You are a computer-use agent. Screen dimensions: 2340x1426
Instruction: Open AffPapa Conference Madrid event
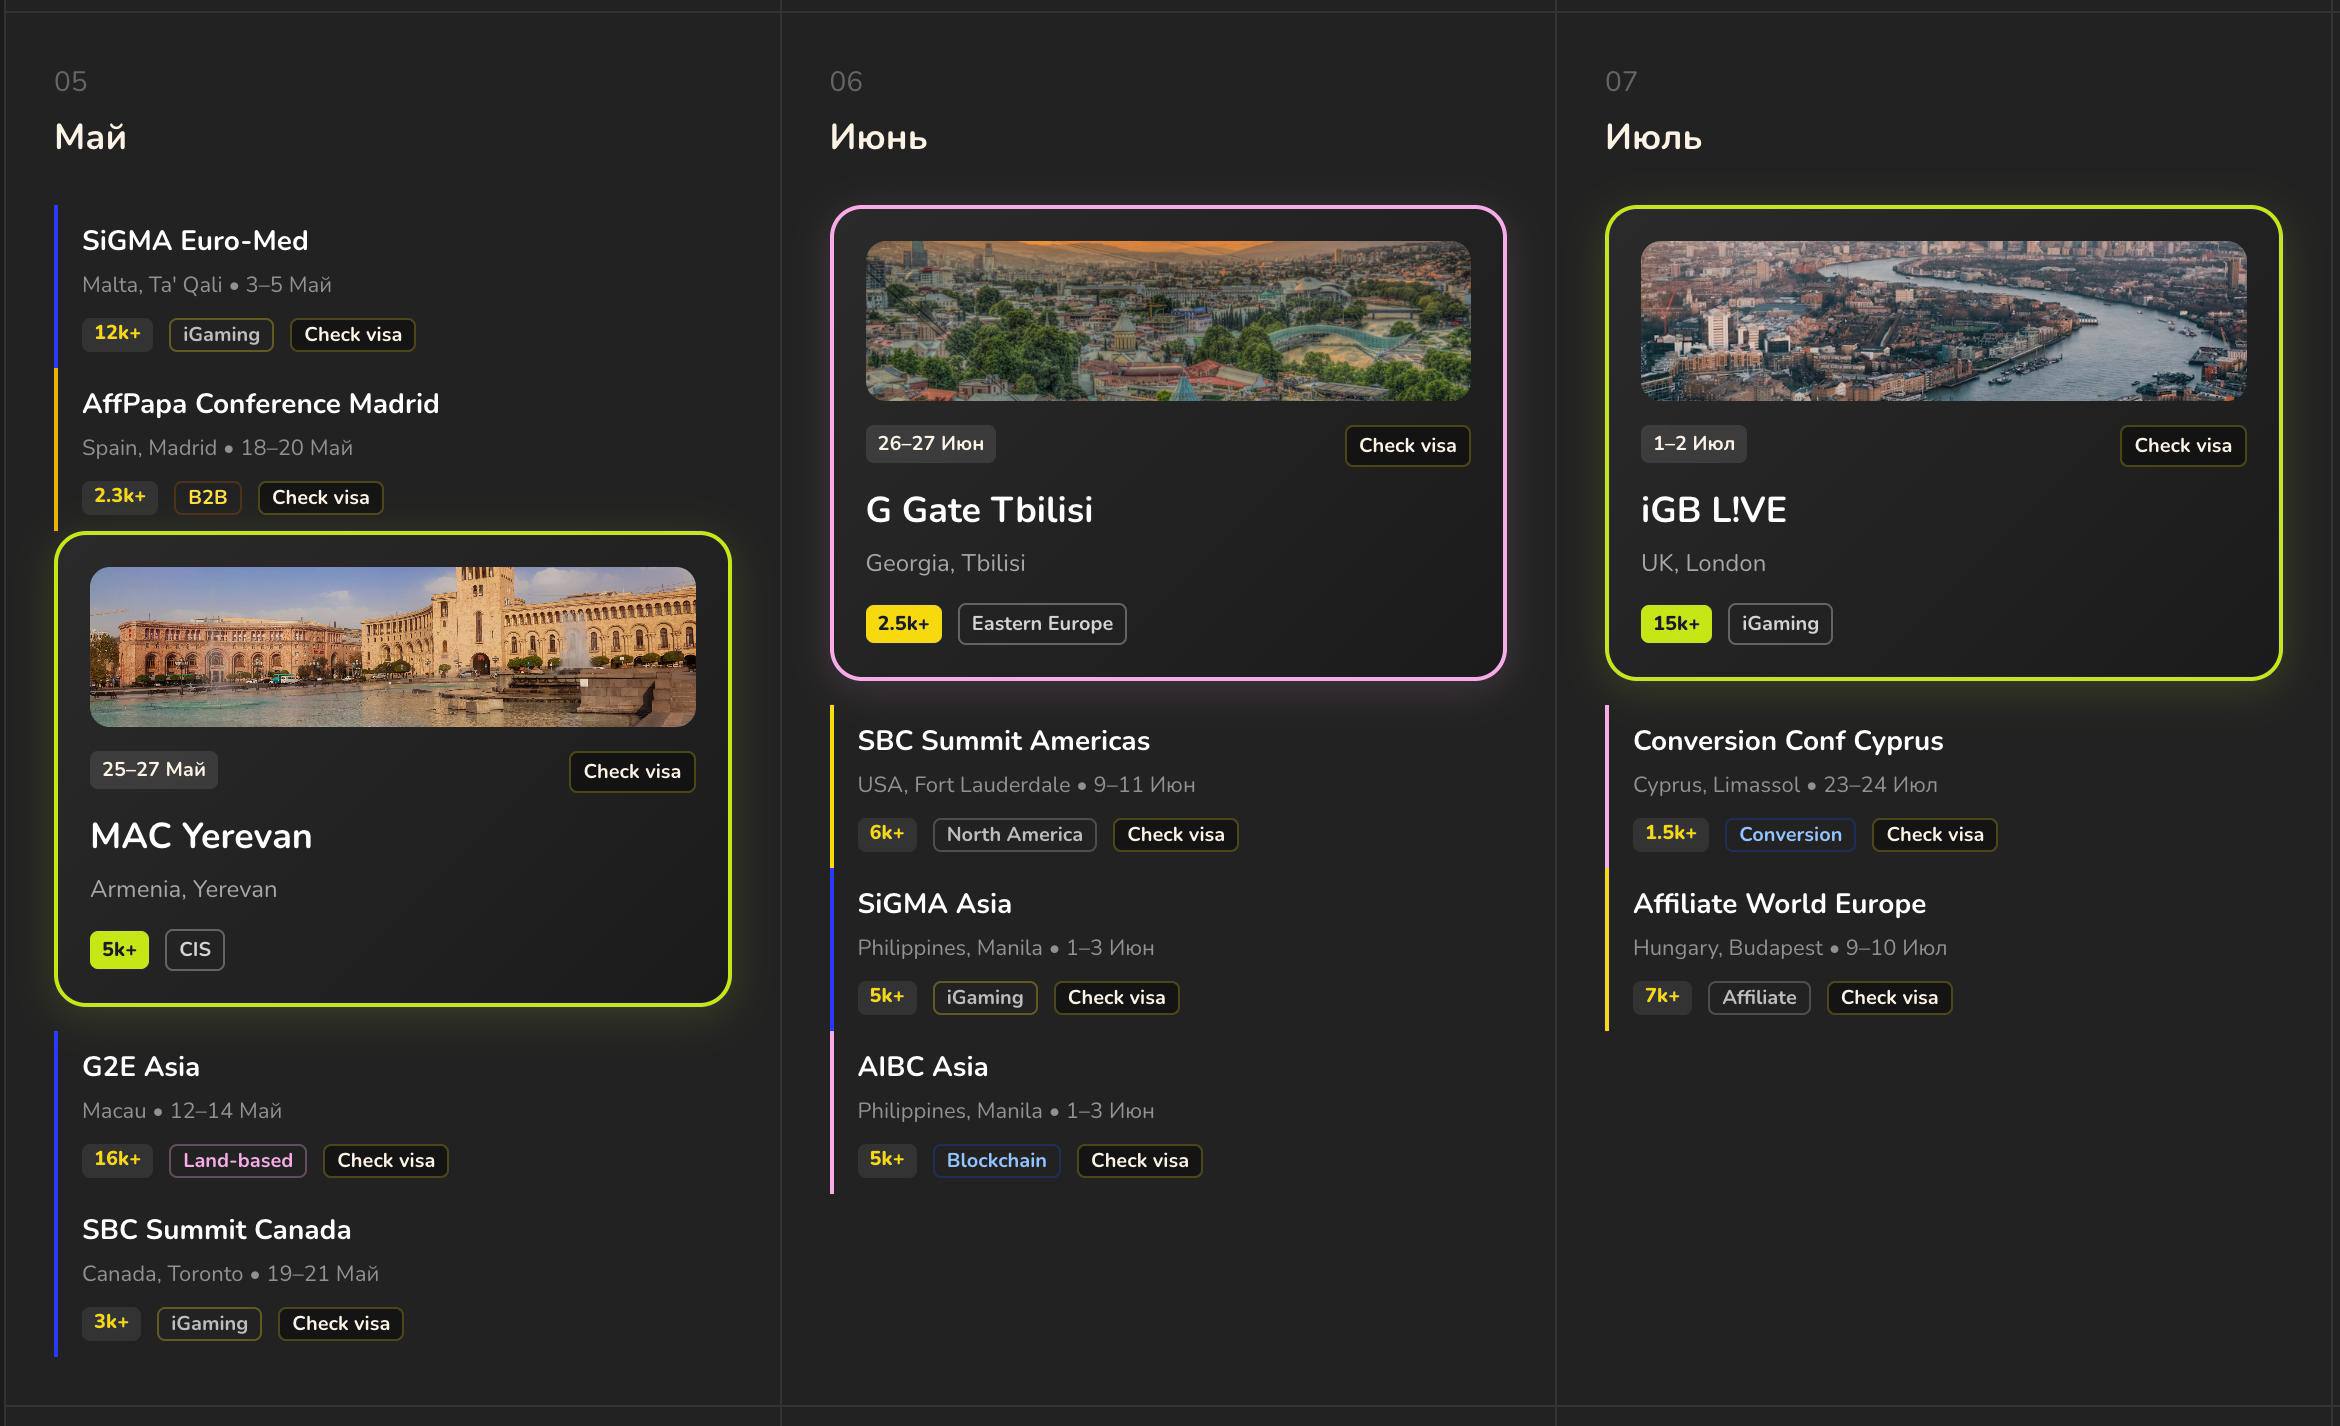(x=260, y=403)
